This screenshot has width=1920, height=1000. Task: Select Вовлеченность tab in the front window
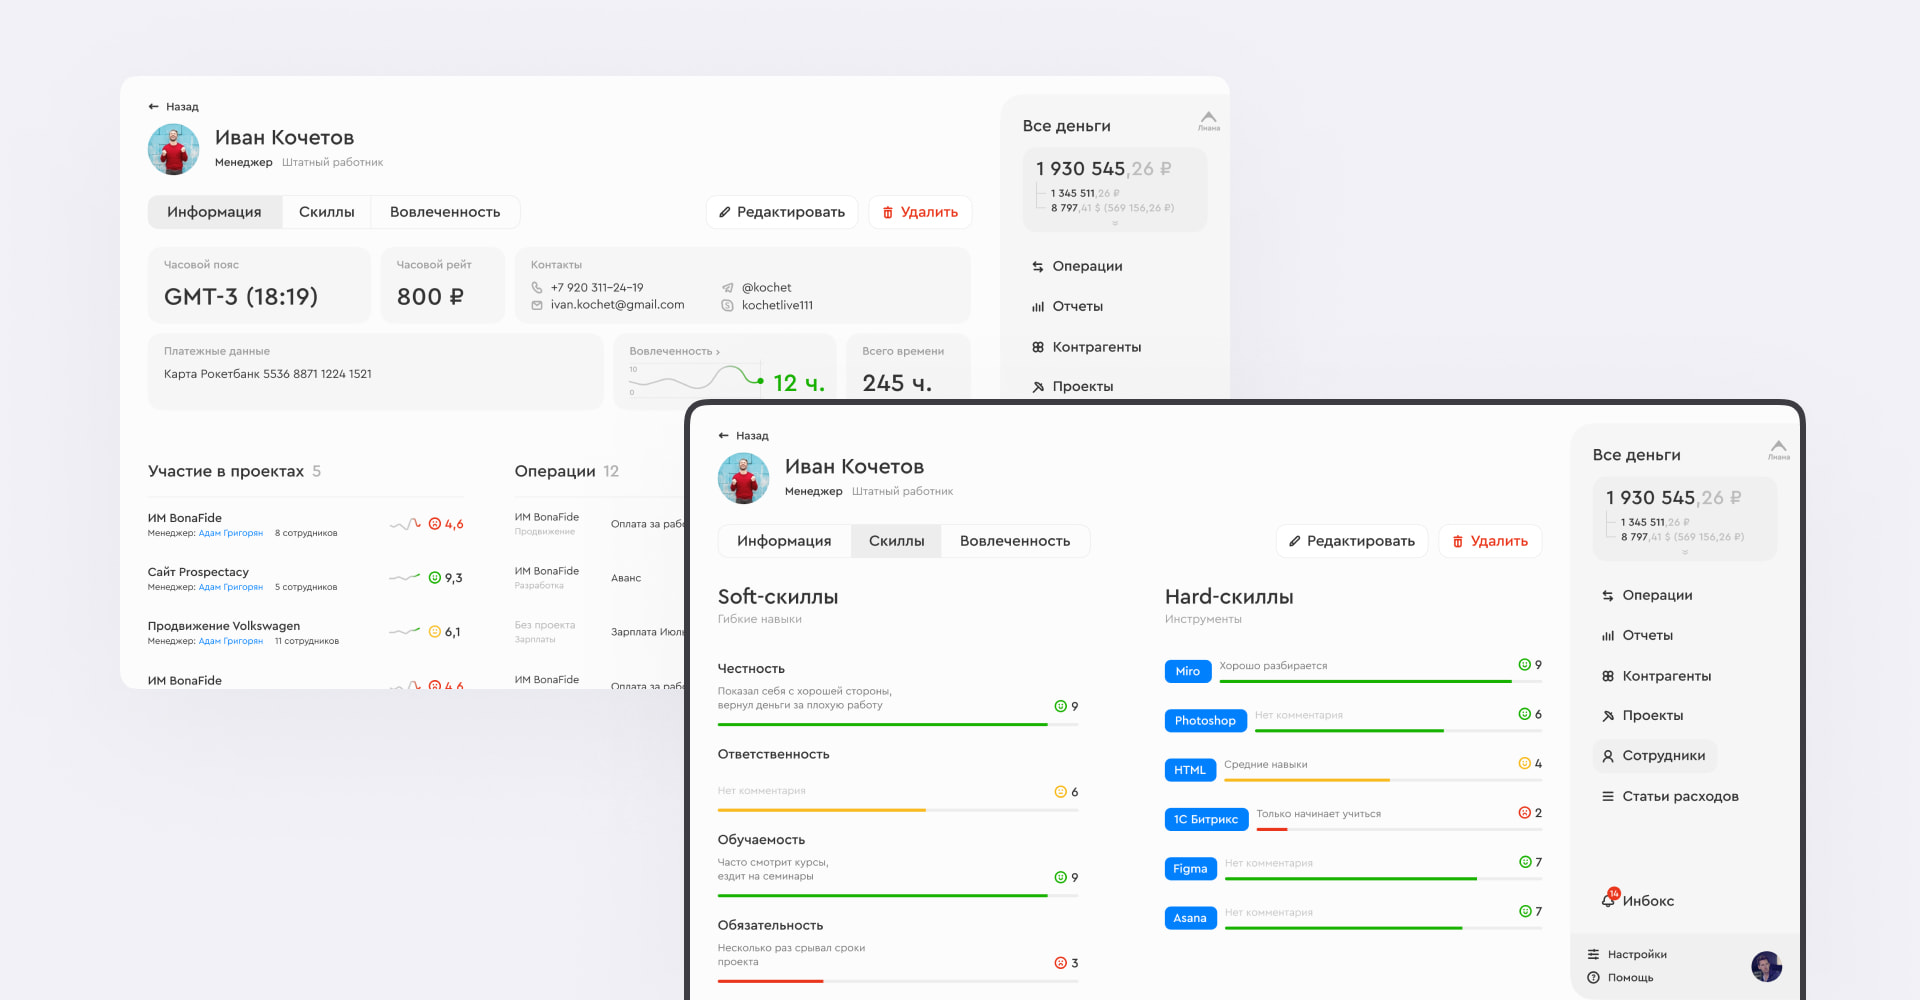(x=1015, y=541)
